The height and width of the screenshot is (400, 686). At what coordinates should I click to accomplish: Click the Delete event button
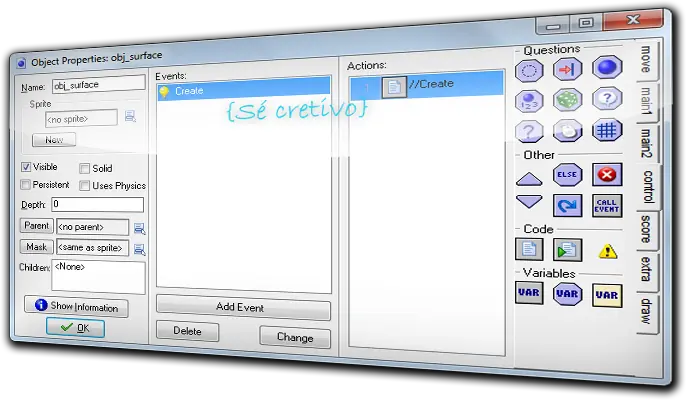[x=187, y=331]
